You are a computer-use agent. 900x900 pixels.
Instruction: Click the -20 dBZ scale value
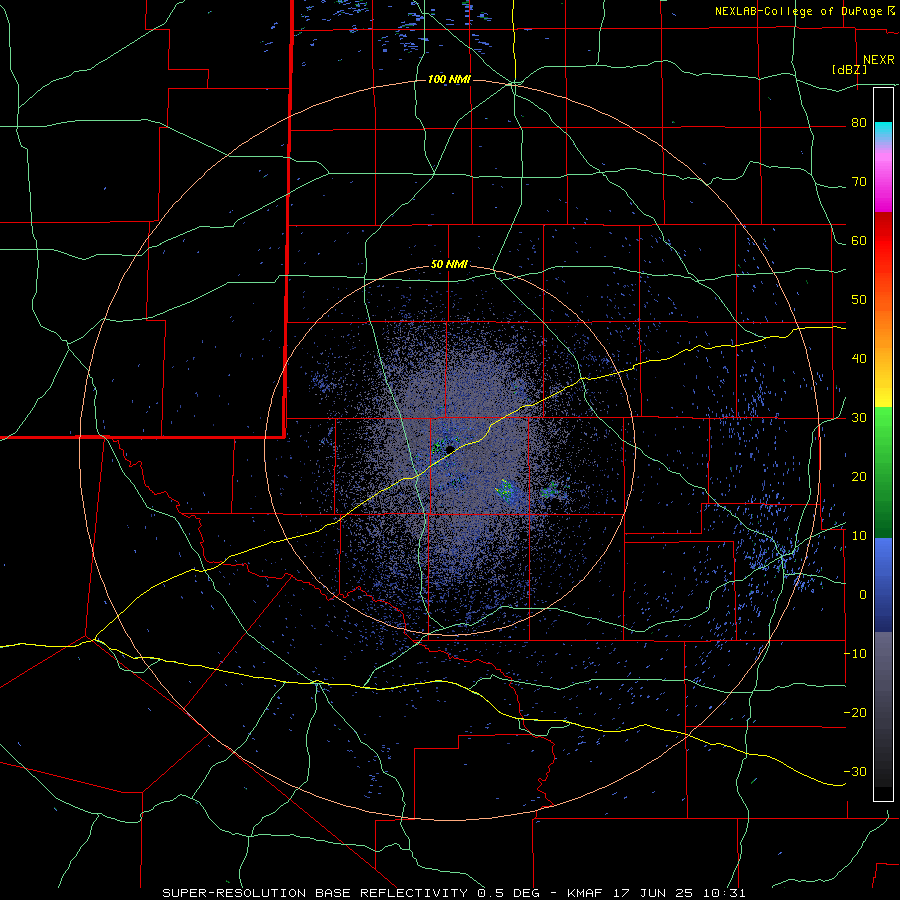tap(855, 713)
